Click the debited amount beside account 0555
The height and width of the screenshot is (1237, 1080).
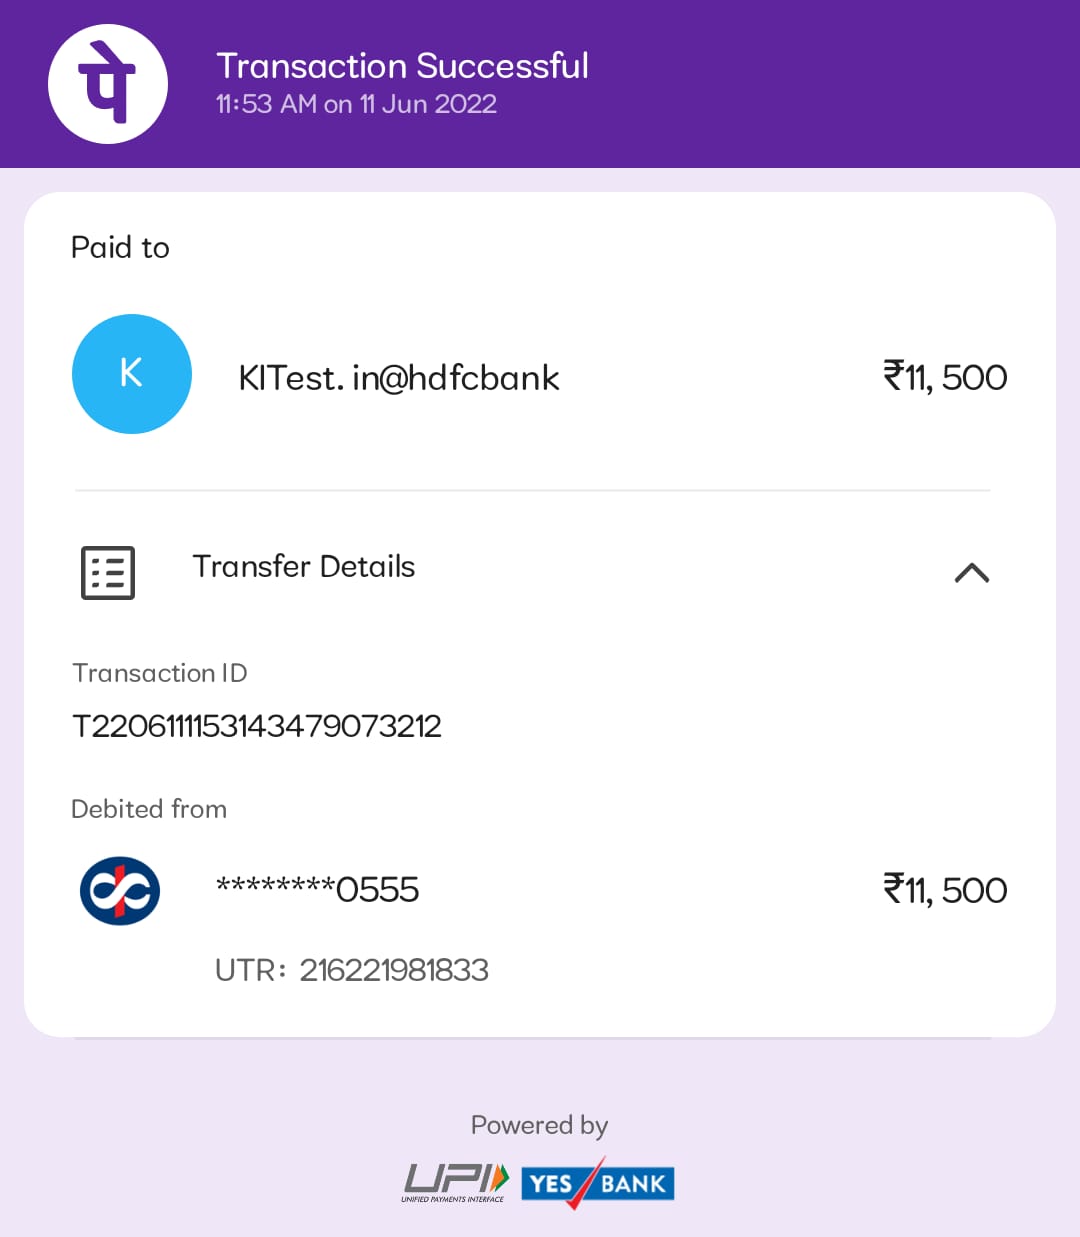[x=944, y=890]
